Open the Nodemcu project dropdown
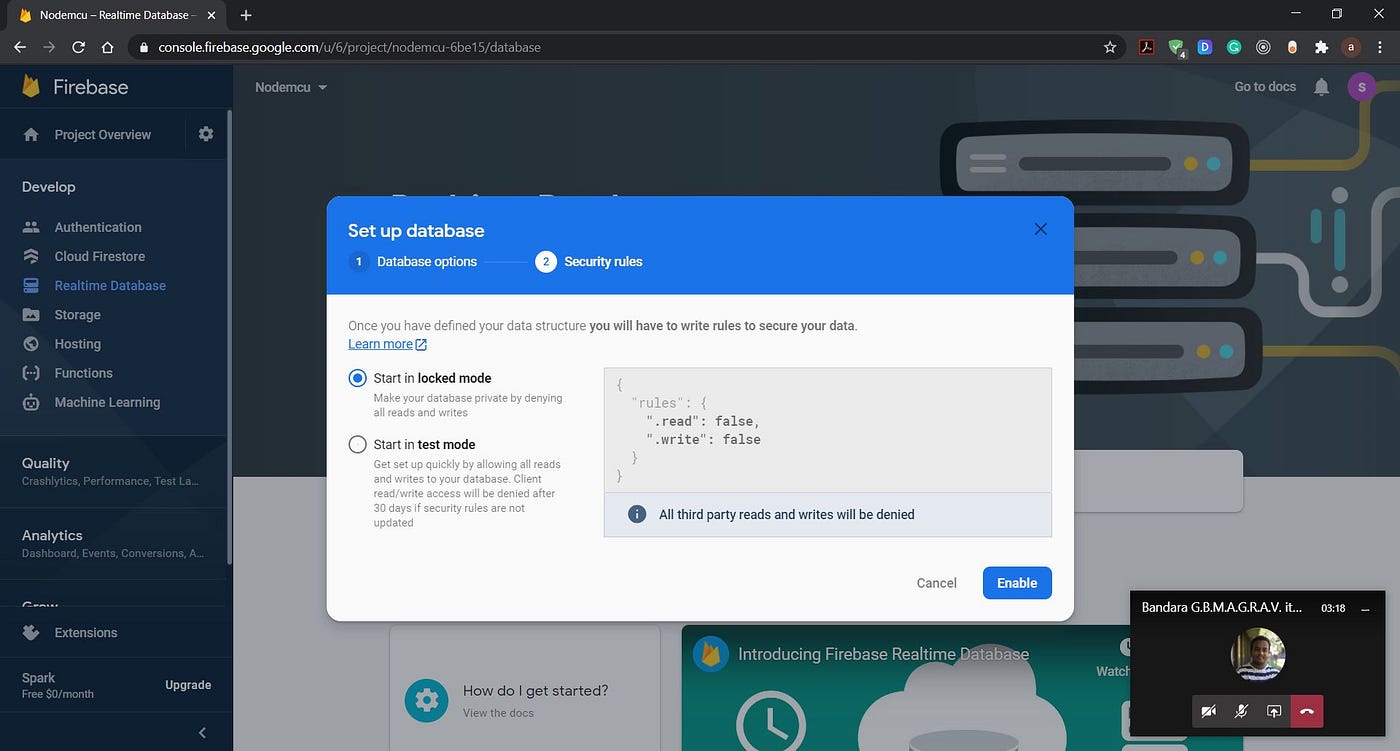 tap(291, 87)
